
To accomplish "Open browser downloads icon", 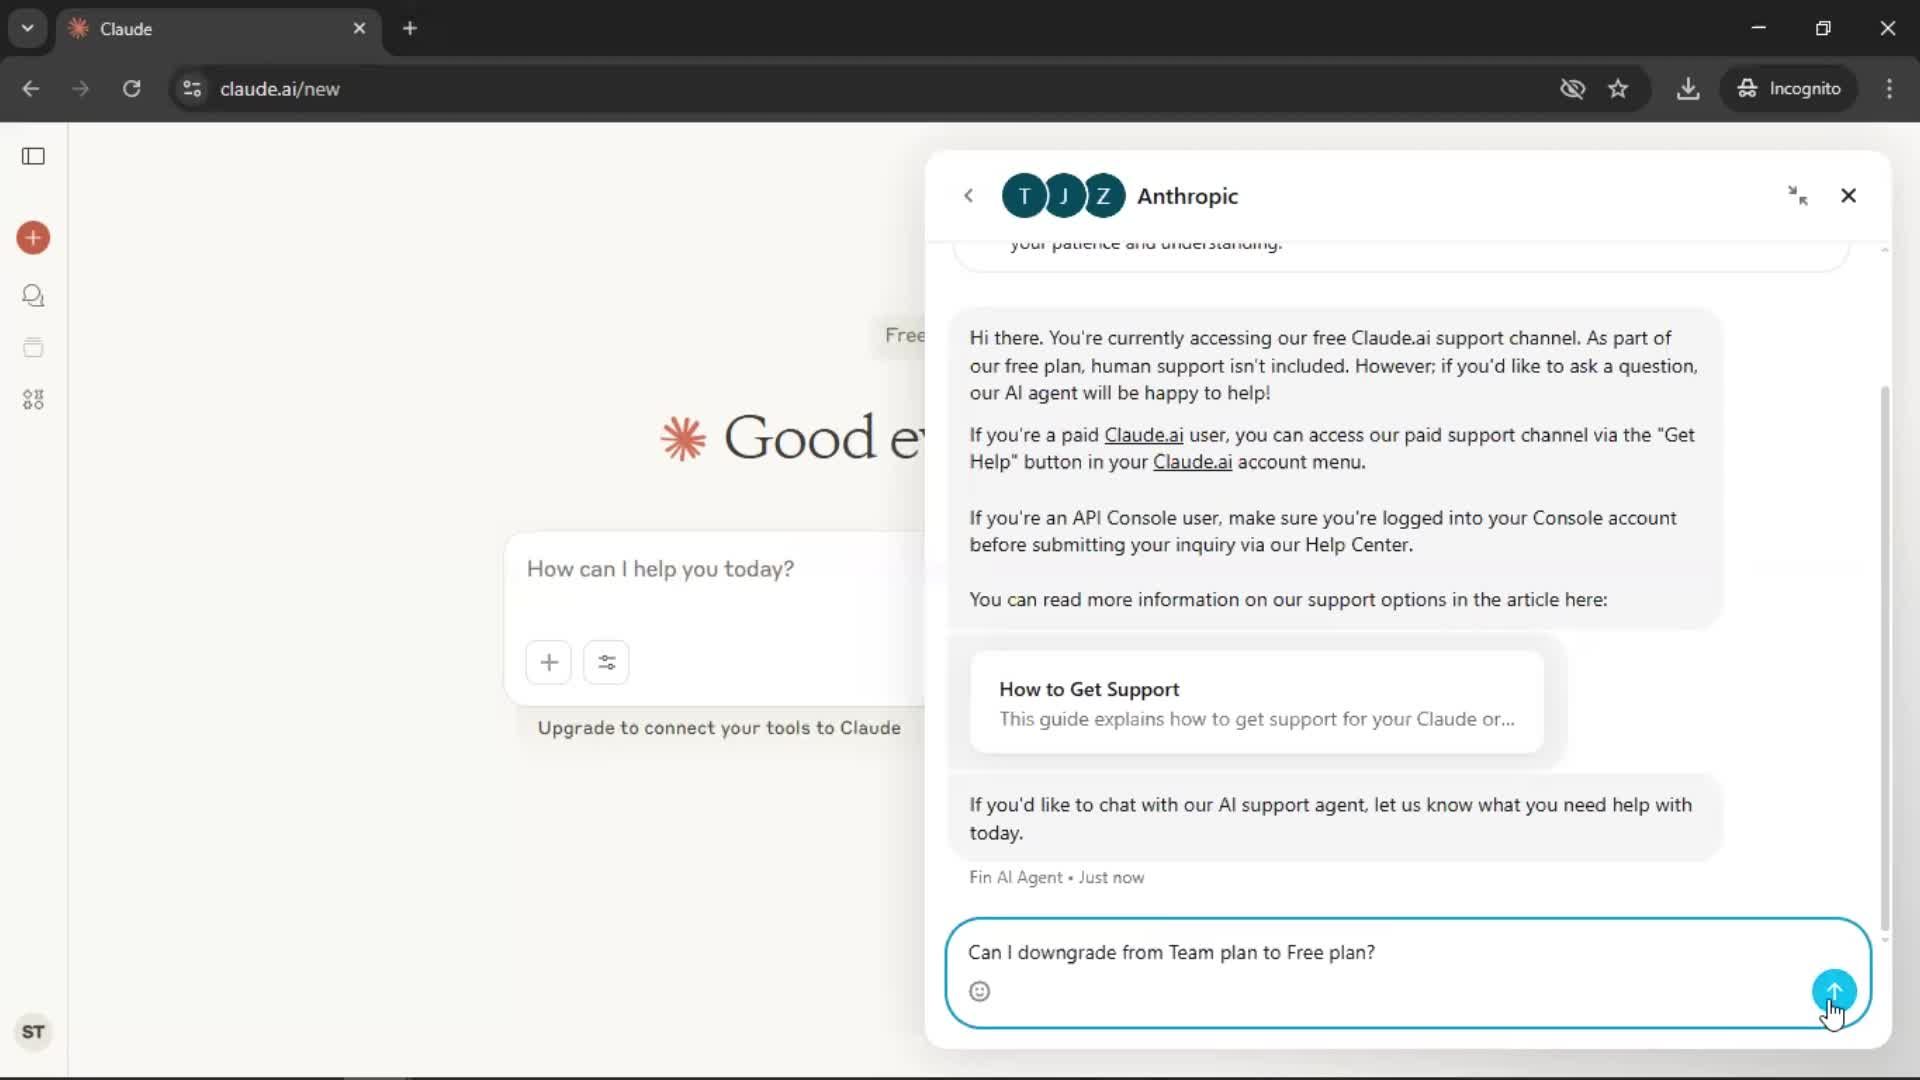I will [1688, 89].
